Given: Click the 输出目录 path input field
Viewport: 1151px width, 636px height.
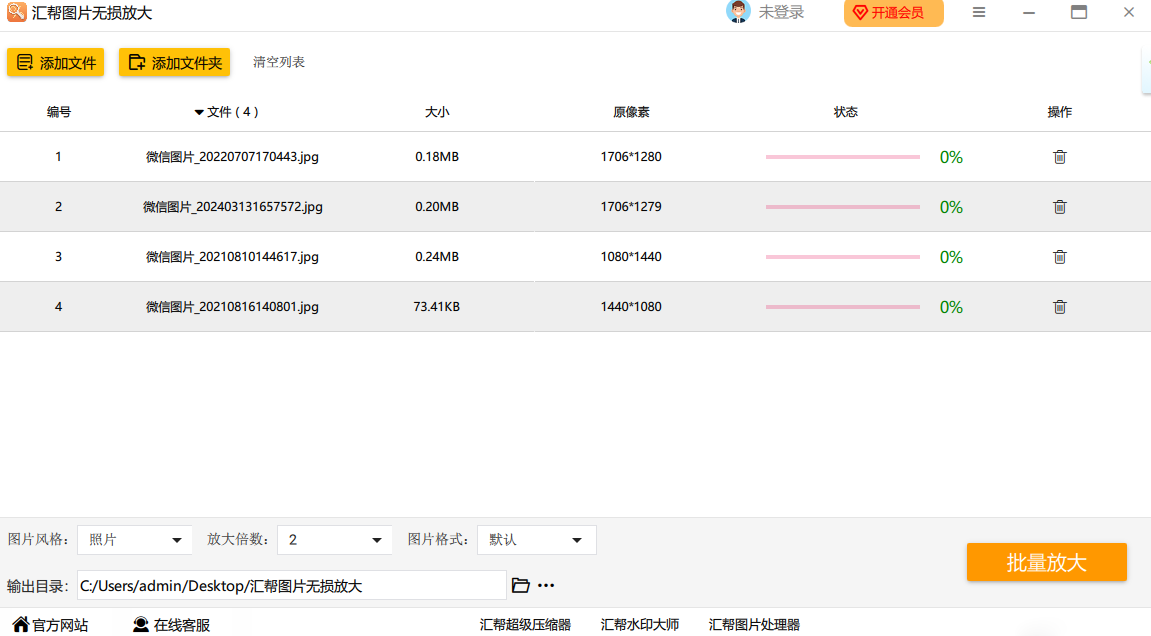Looking at the screenshot, I should [x=291, y=586].
